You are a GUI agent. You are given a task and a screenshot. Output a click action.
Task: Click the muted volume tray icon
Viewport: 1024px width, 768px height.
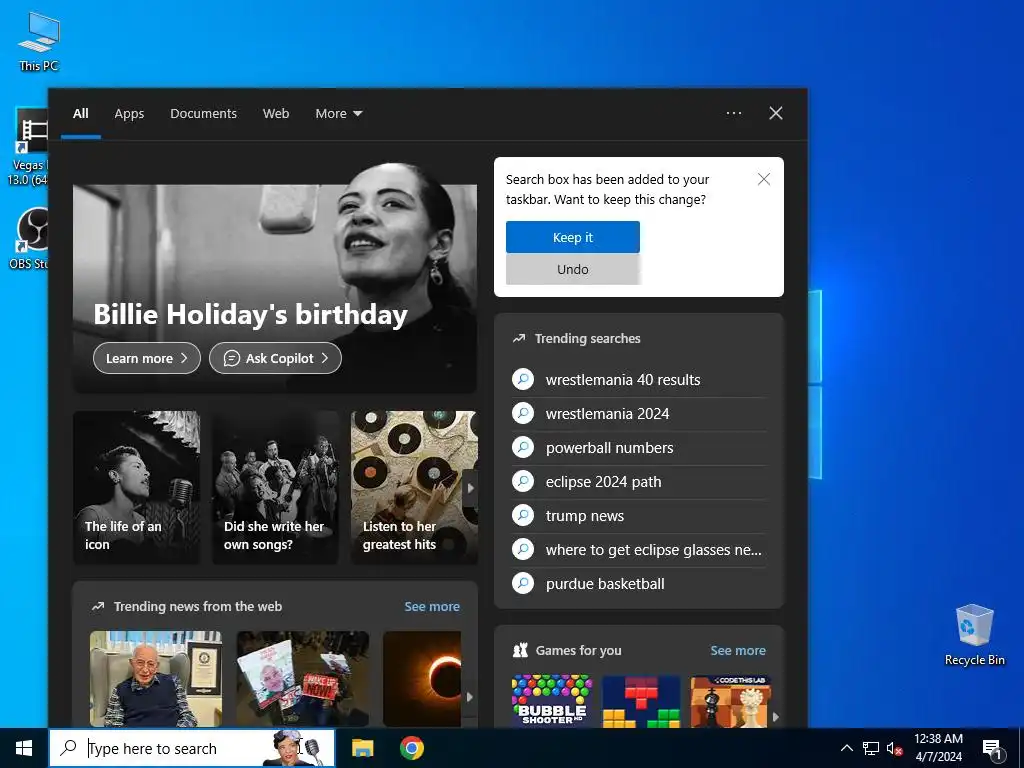click(894, 748)
